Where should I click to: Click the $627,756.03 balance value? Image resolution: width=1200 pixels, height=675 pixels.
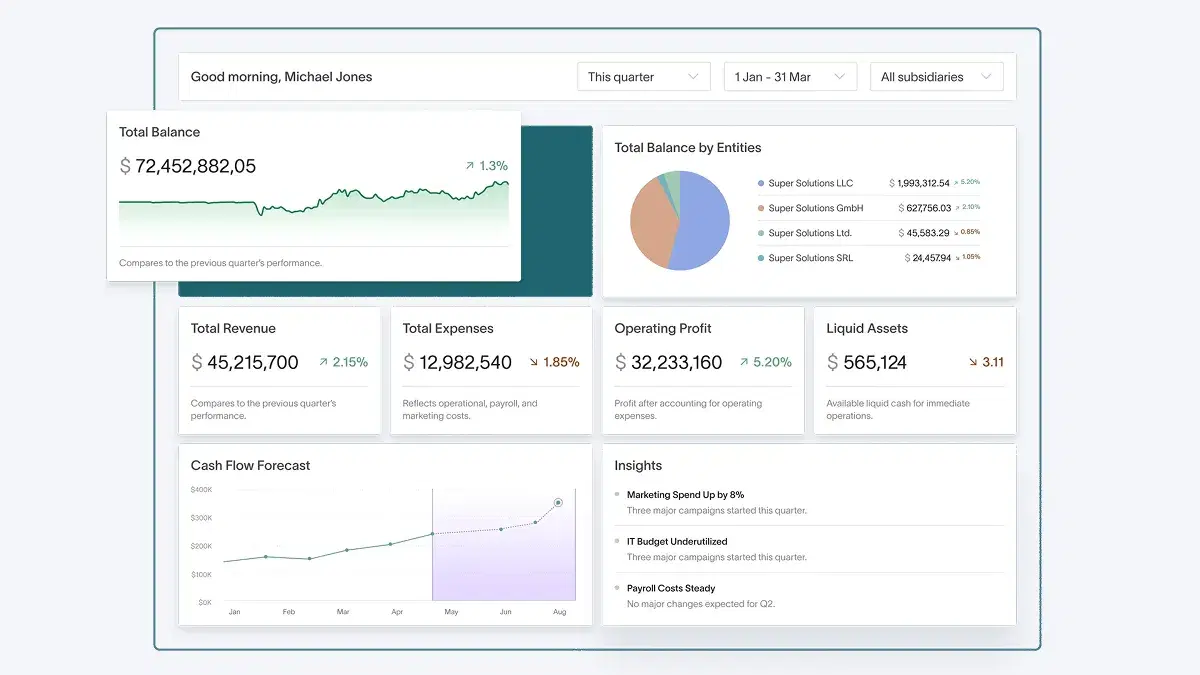925,208
